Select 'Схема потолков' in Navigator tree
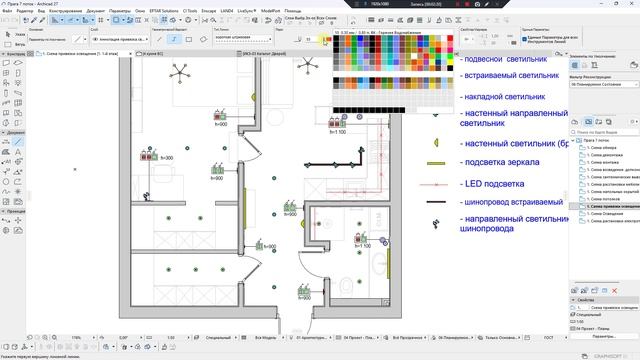640x360 pixels. pos(602,199)
